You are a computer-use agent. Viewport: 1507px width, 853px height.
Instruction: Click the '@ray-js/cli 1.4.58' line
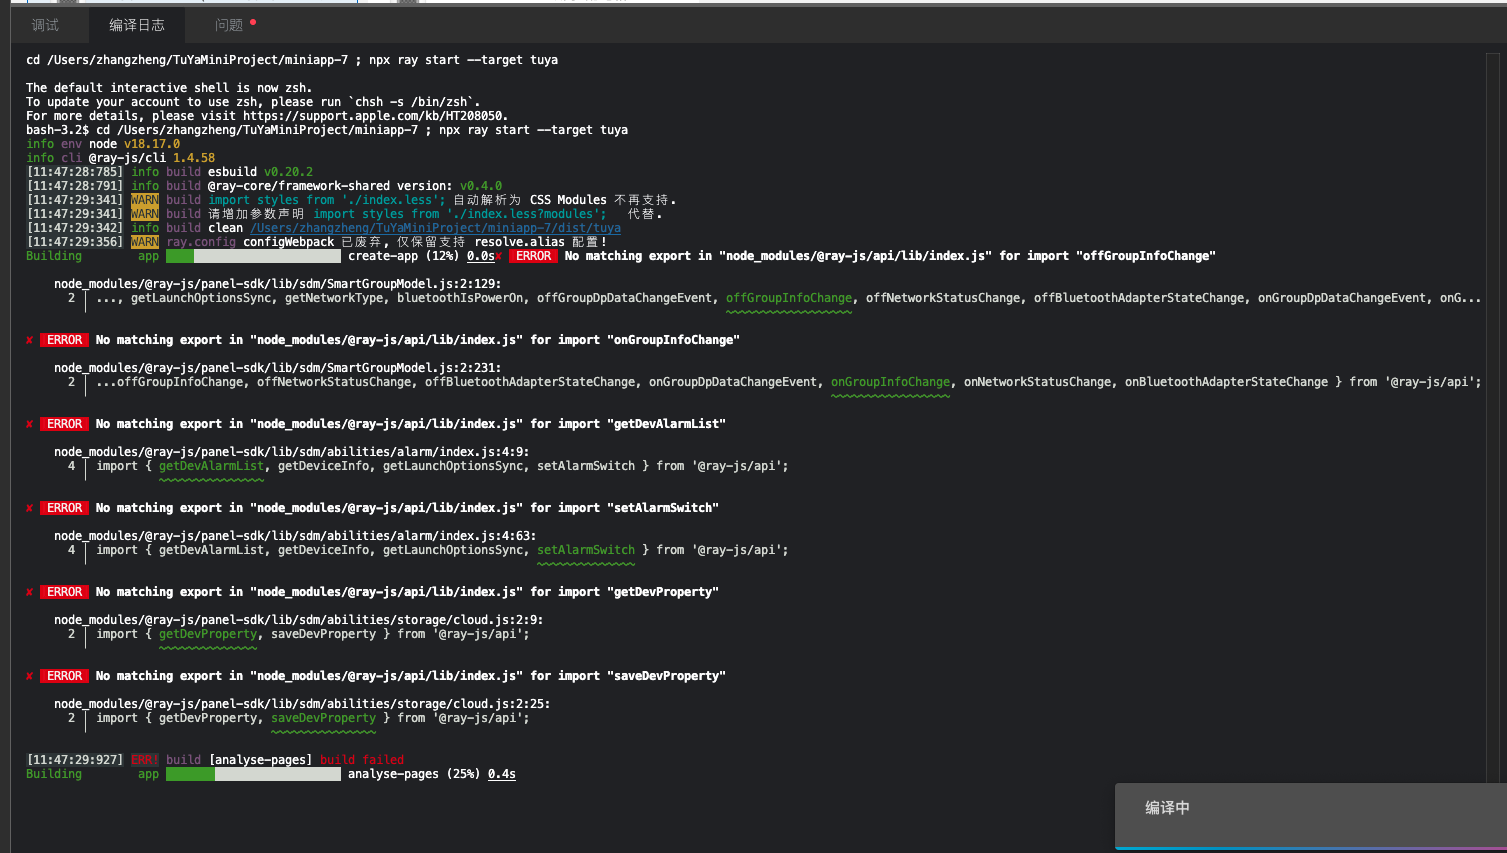(152, 158)
